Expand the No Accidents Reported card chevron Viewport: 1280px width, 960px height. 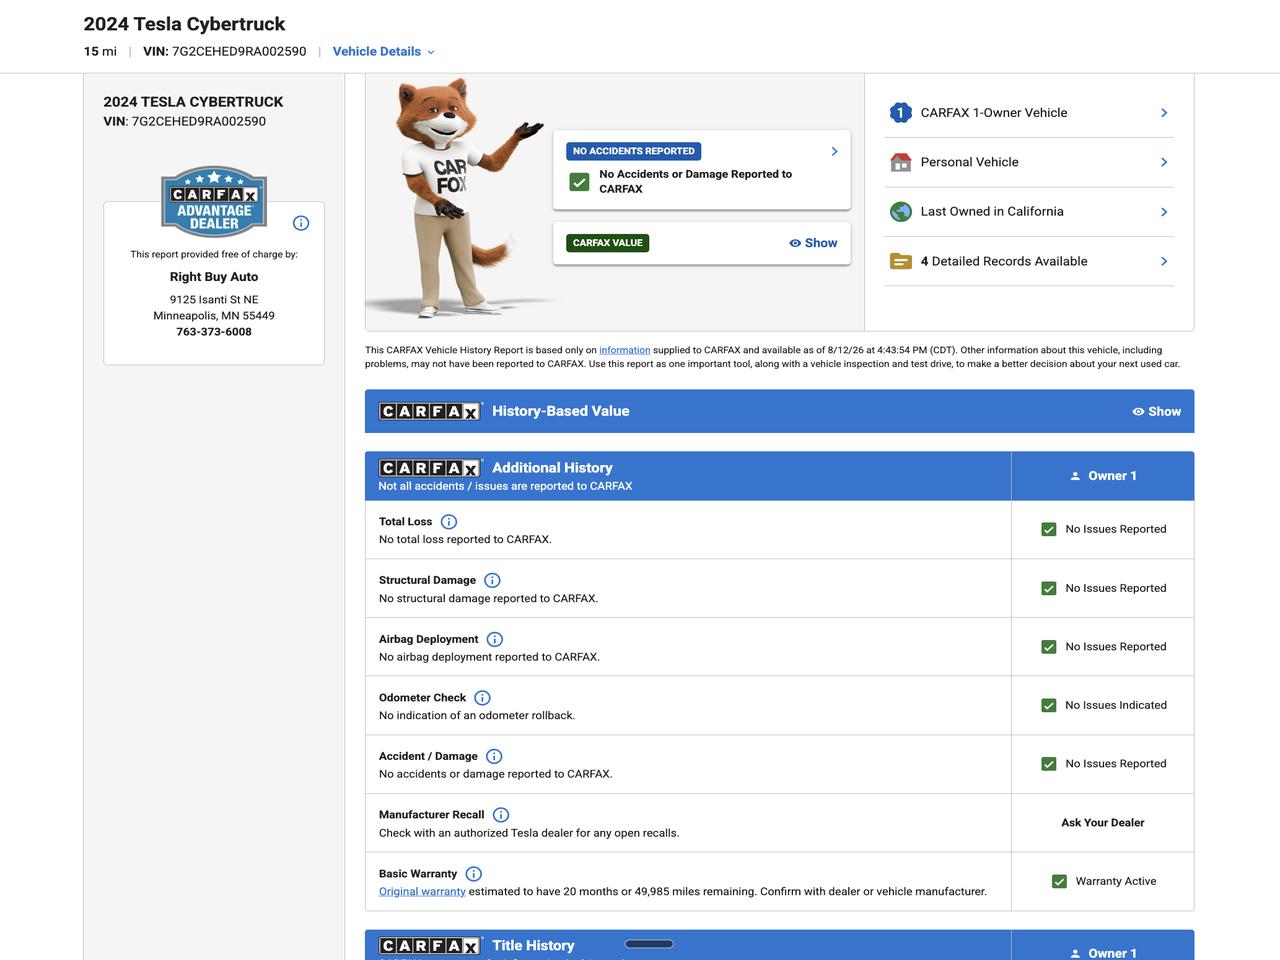[x=835, y=151]
